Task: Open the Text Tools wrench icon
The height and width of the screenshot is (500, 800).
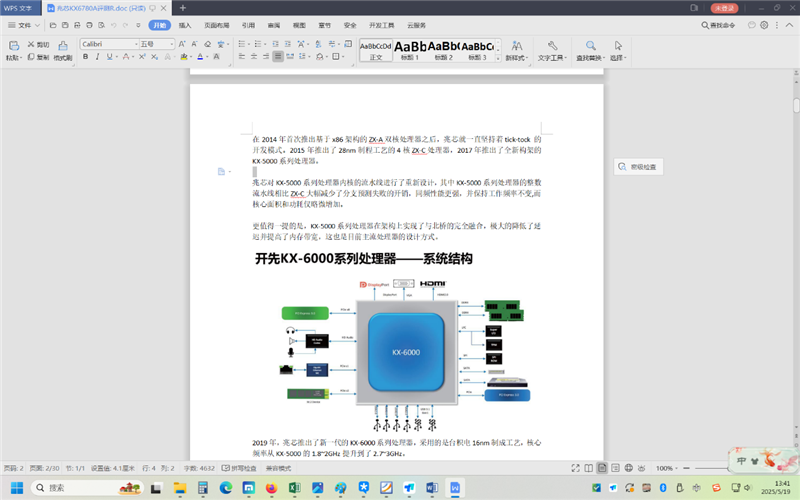Action: pos(553,45)
